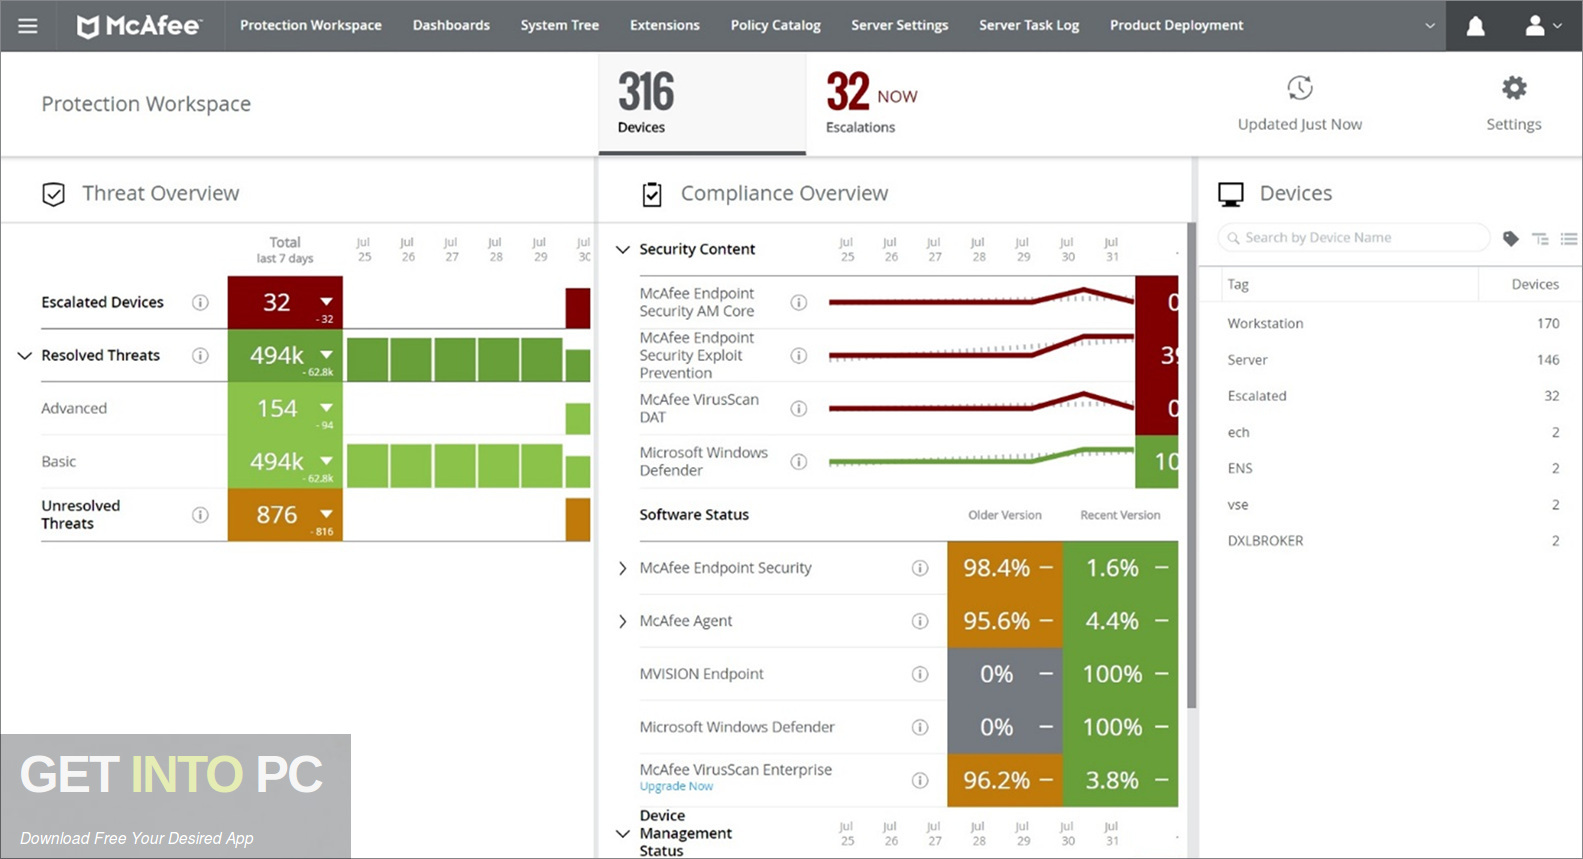Open the Dashboards menu item

click(x=451, y=26)
